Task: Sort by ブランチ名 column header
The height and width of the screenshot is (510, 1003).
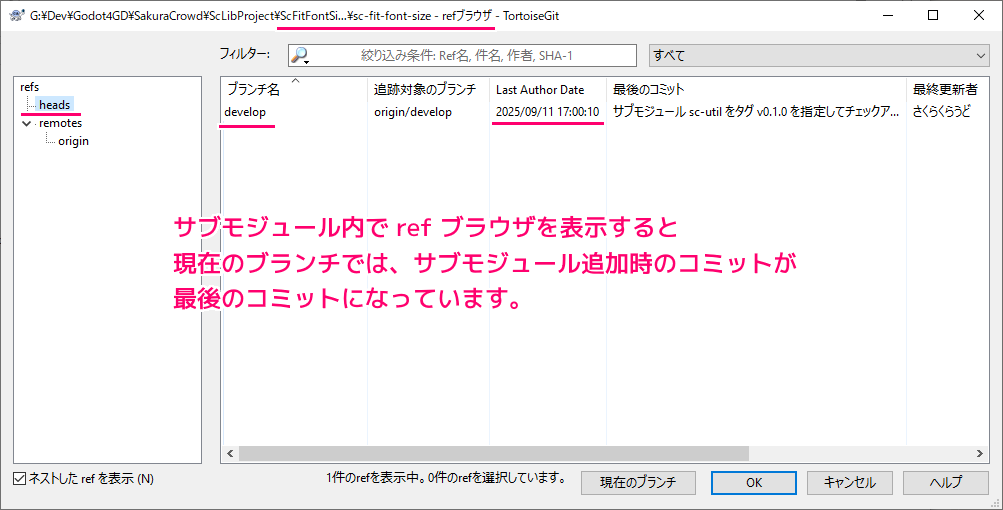Action: click(x=253, y=90)
